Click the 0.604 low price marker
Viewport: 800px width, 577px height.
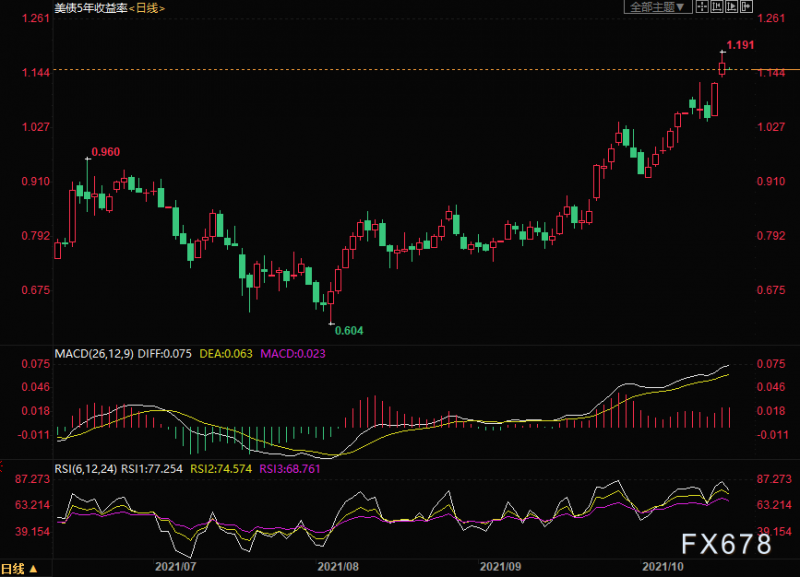tap(347, 330)
